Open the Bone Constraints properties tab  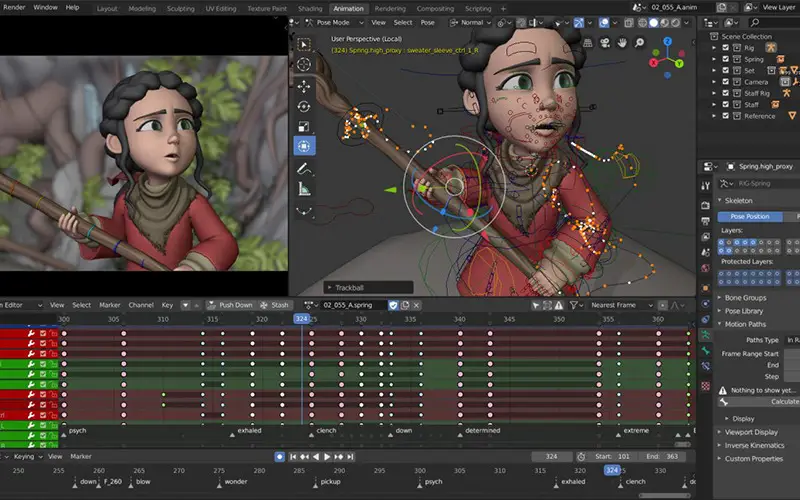705,366
